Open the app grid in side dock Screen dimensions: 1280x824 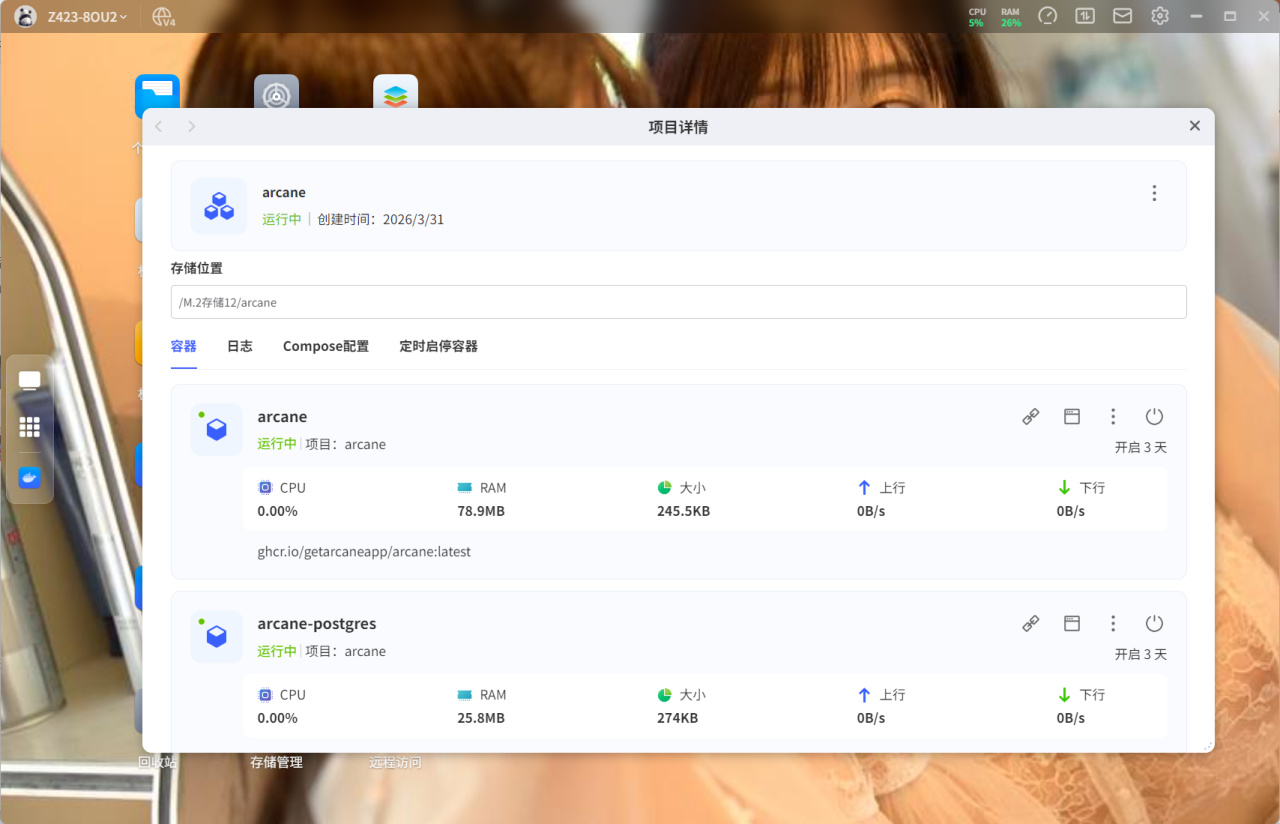[30, 427]
